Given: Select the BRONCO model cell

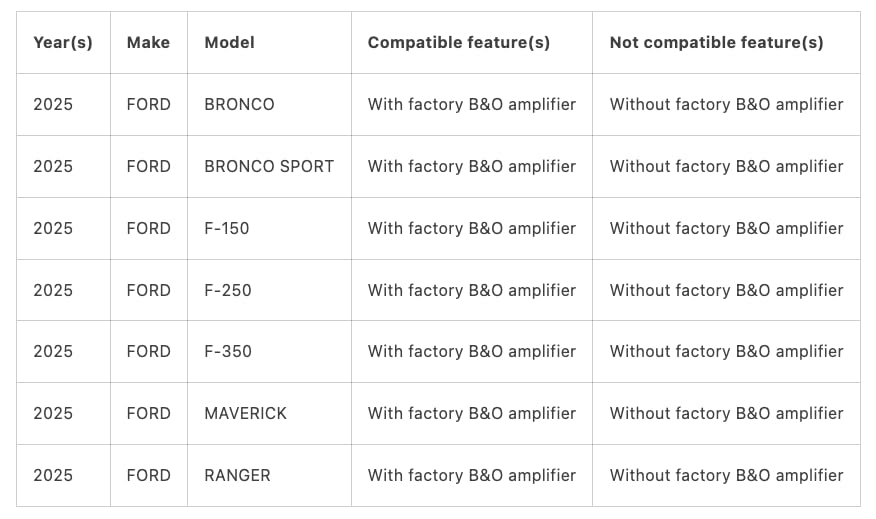Looking at the screenshot, I should pos(239,104).
